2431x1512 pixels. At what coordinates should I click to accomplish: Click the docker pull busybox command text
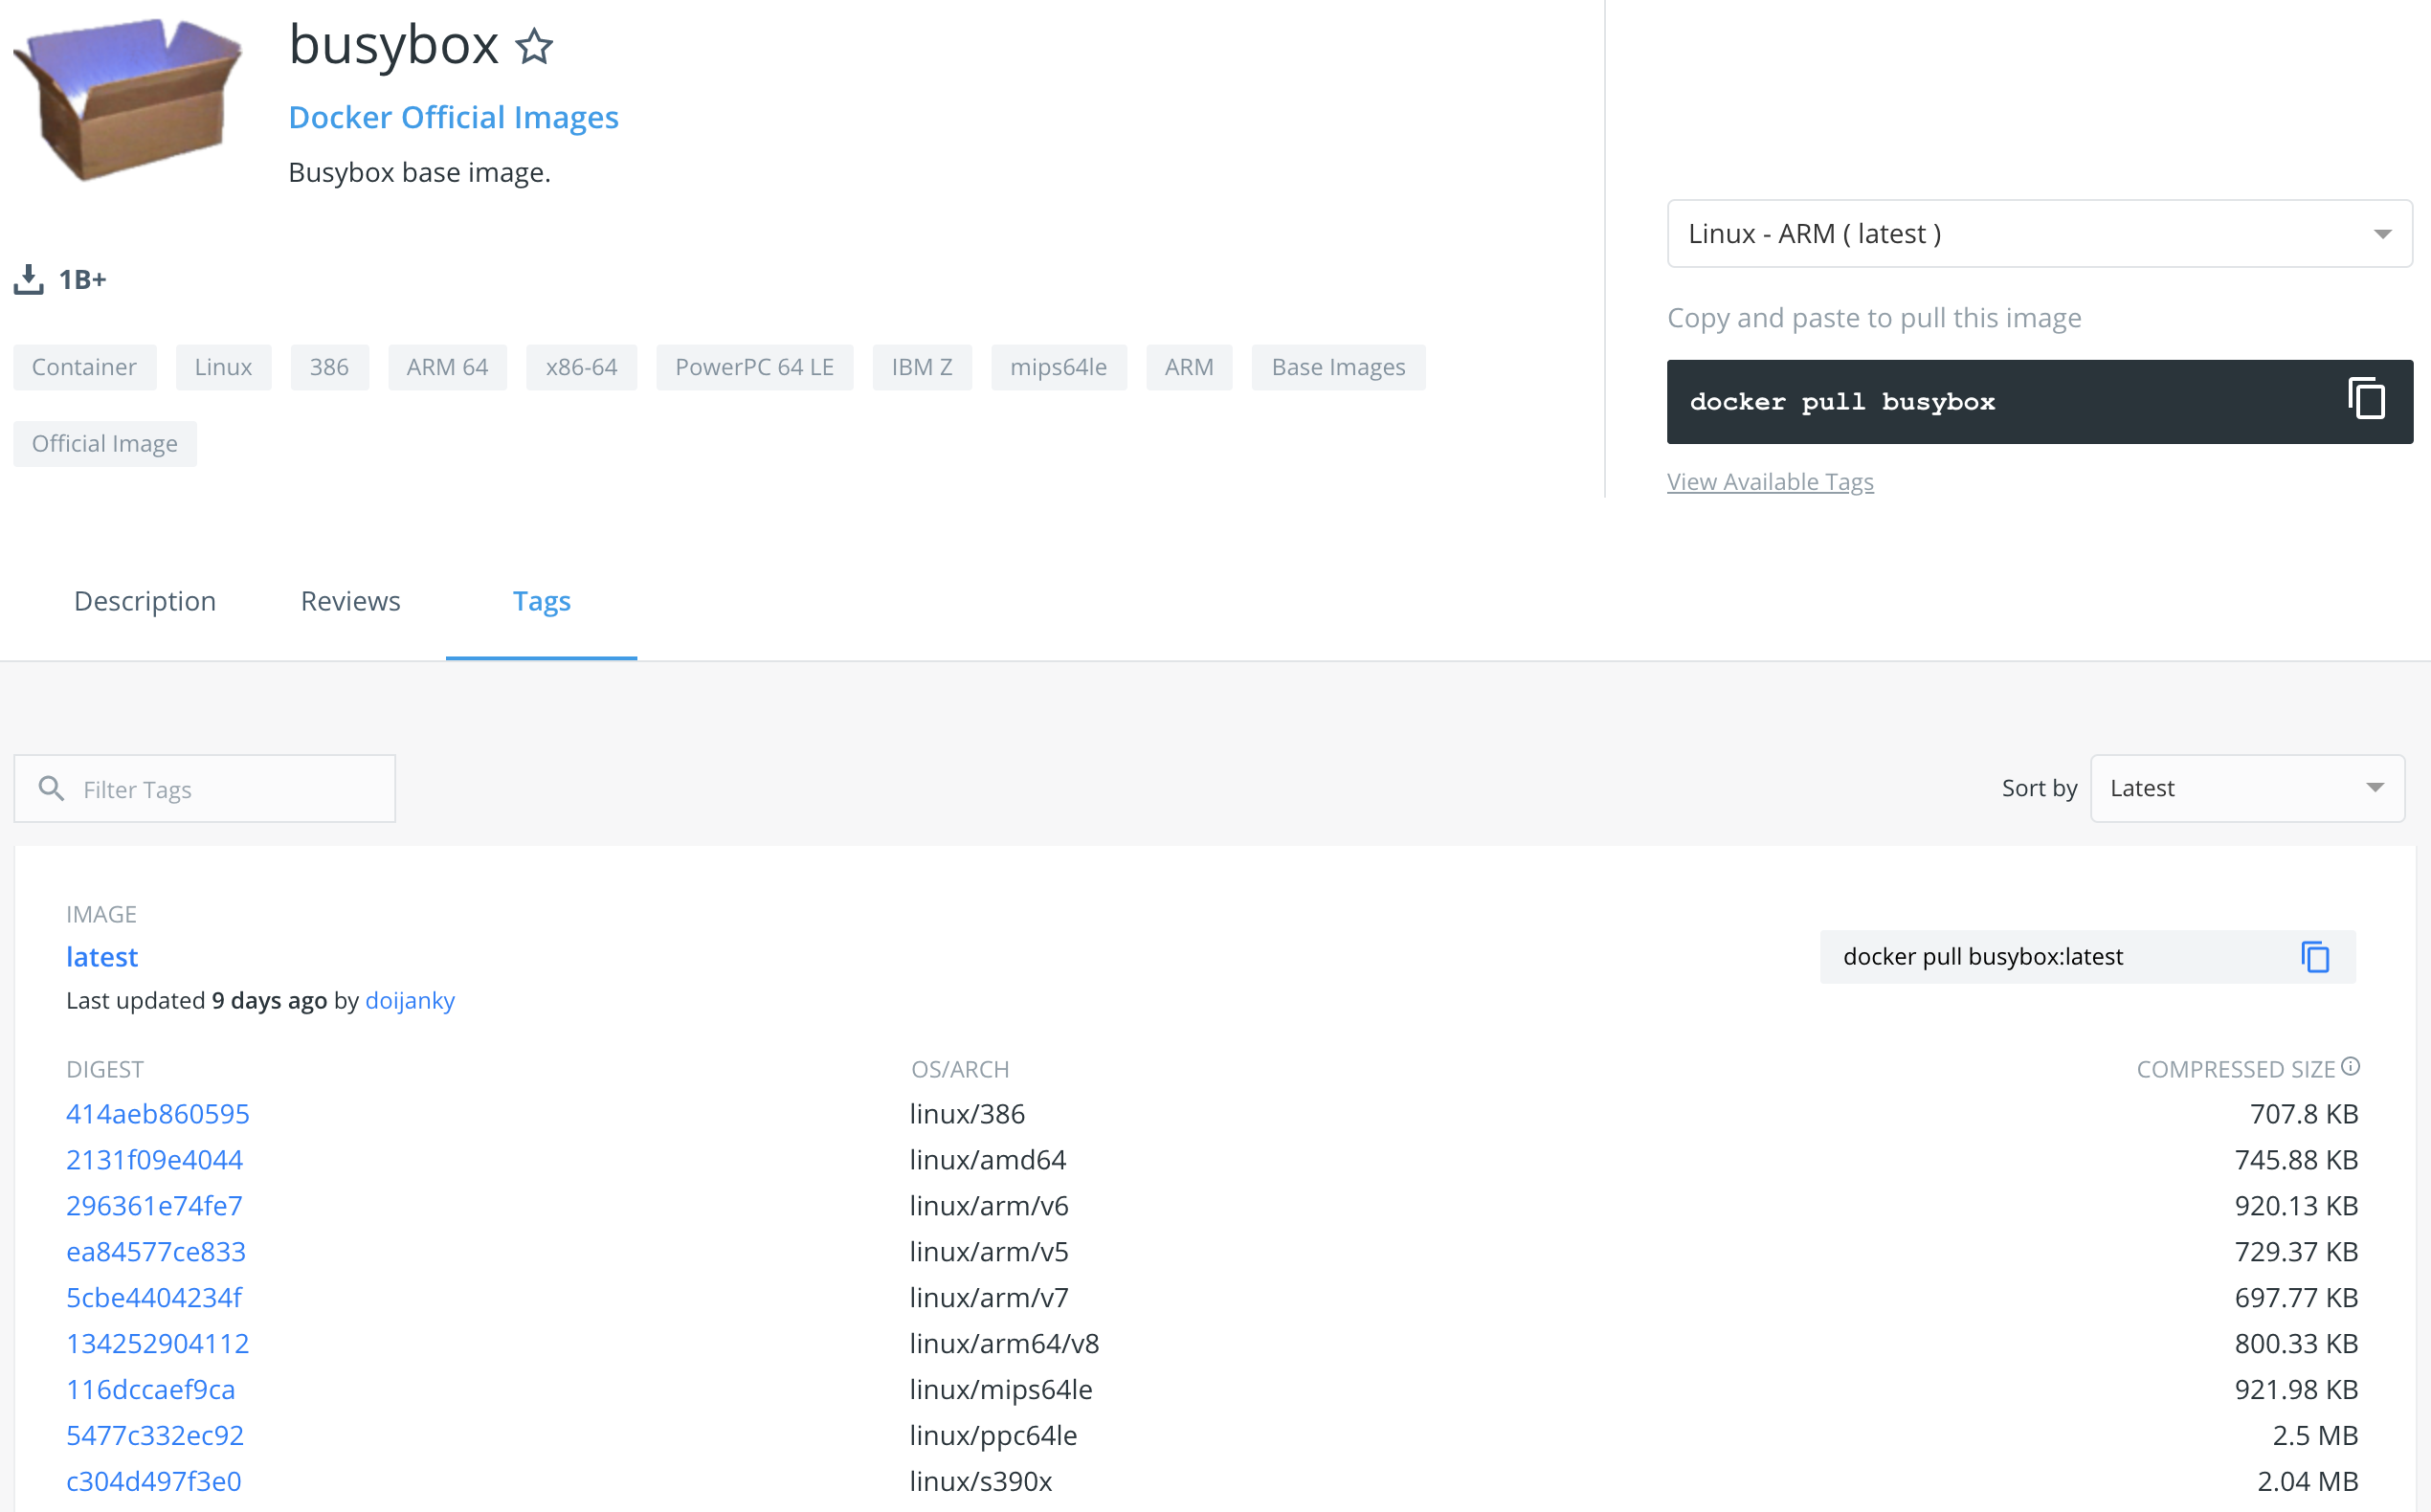point(1842,402)
